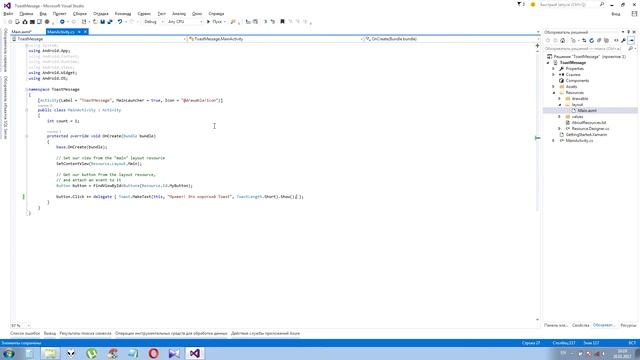Click the Save floppy disk toolbar icon
640x360 pixels.
(x=102, y=22)
